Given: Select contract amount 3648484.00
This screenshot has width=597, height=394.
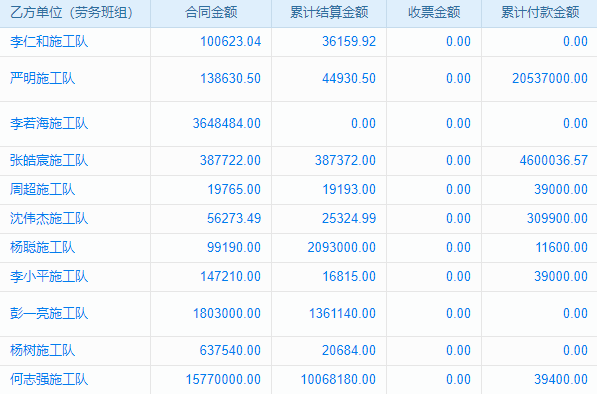Looking at the screenshot, I should click(227, 123).
